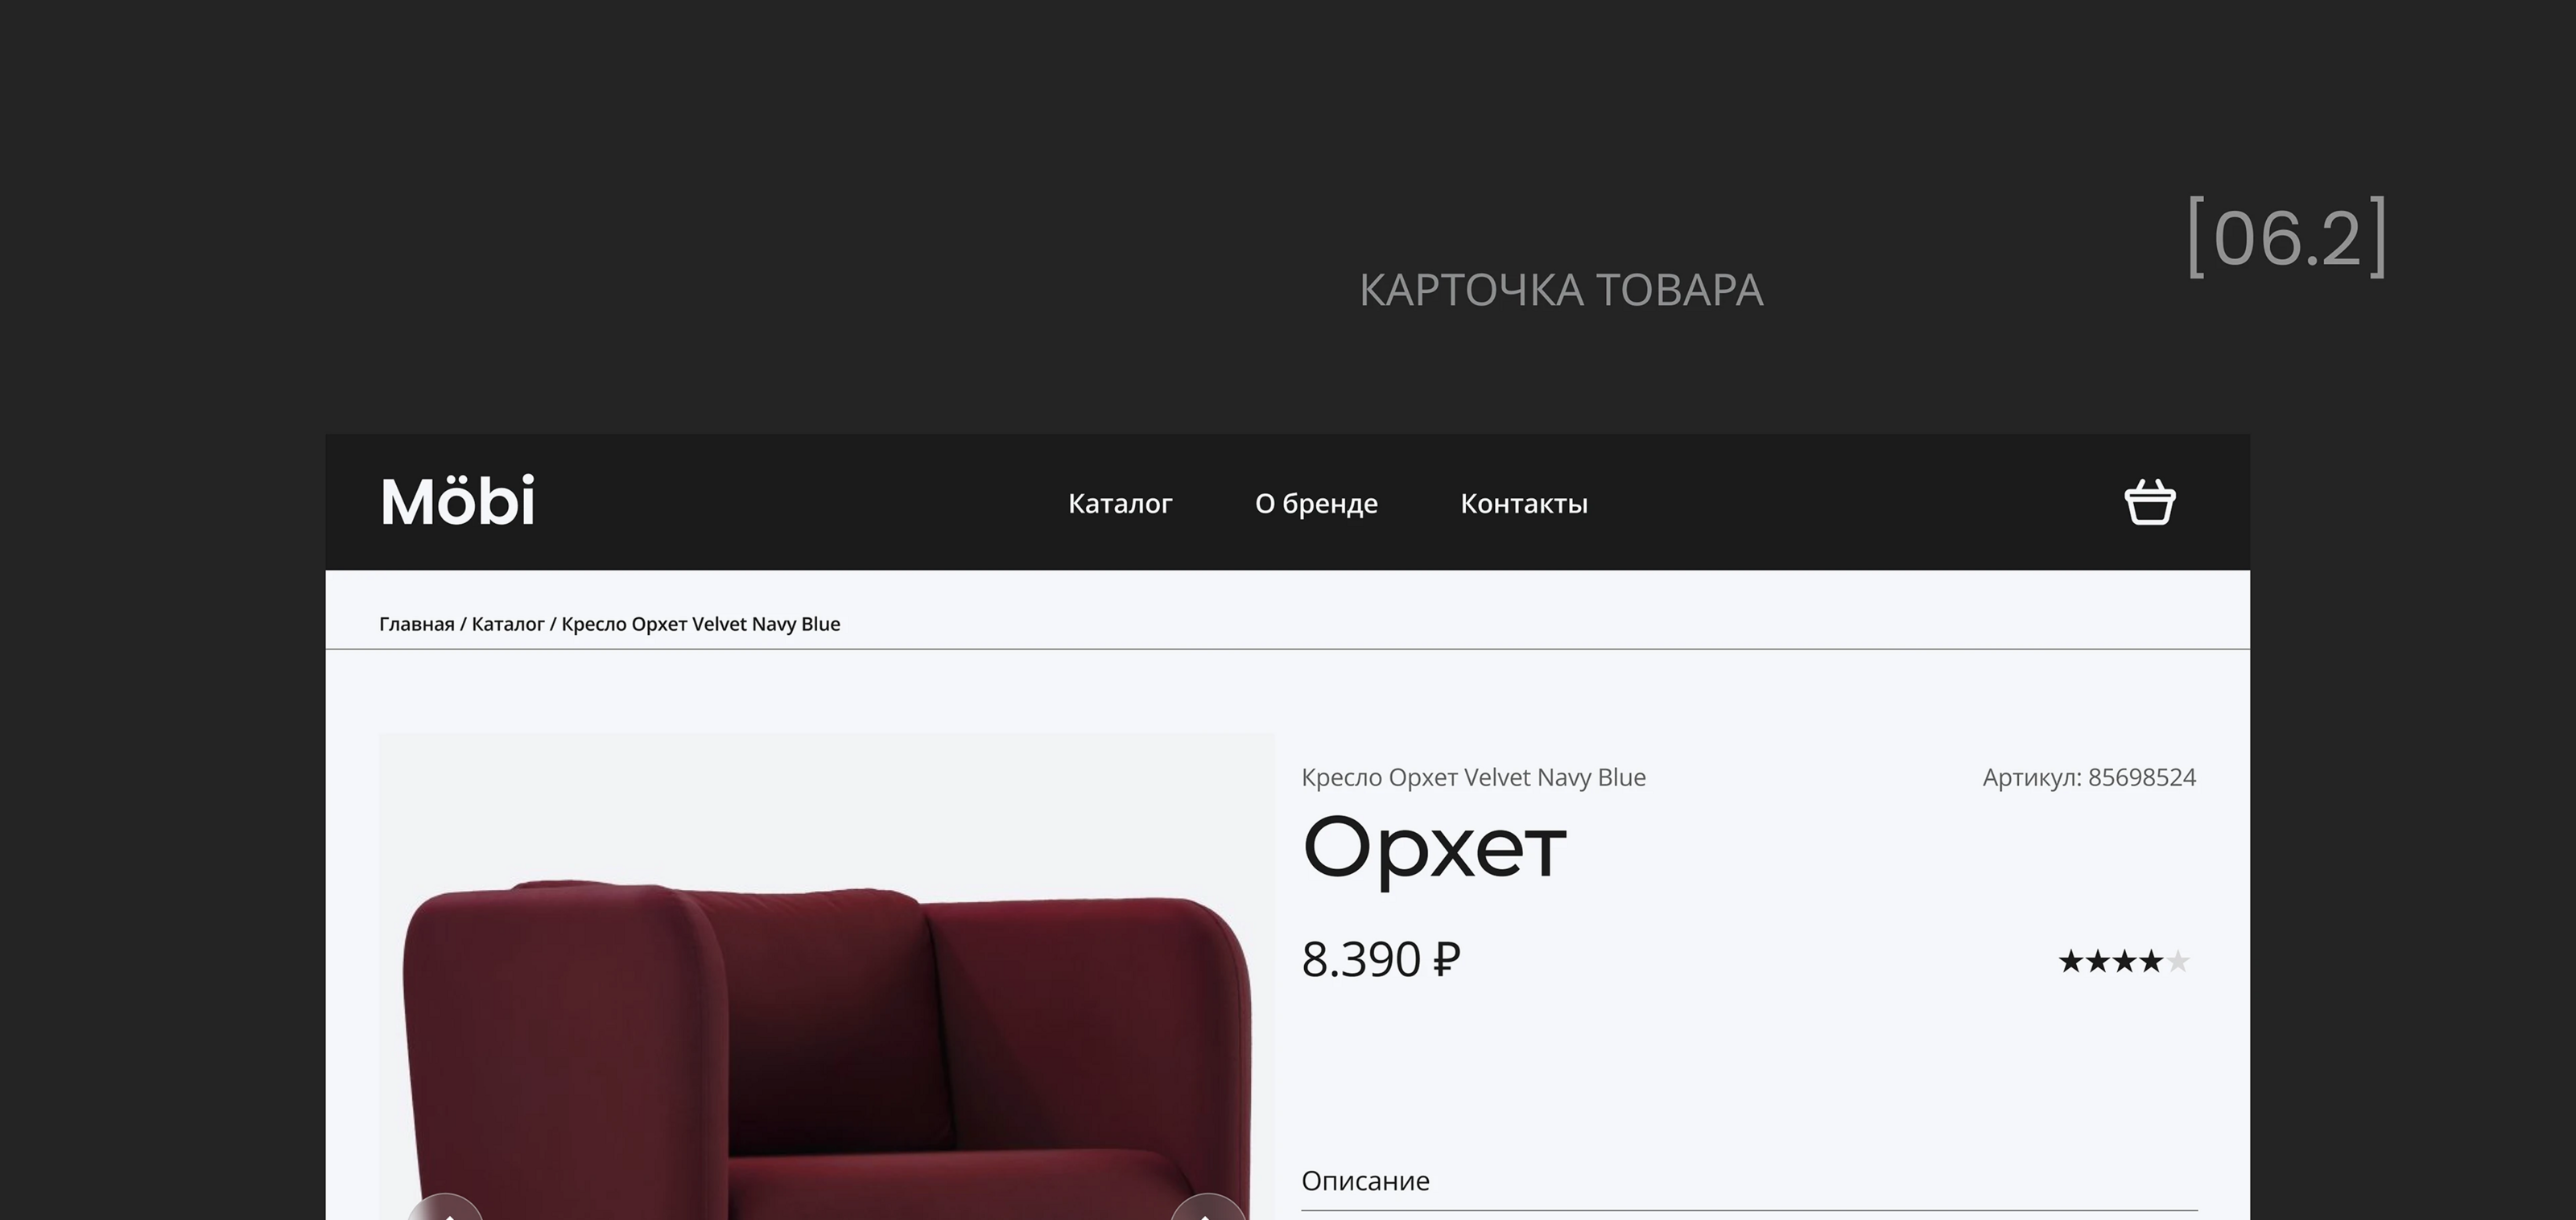Select the fifth grey rating star

coord(2178,962)
